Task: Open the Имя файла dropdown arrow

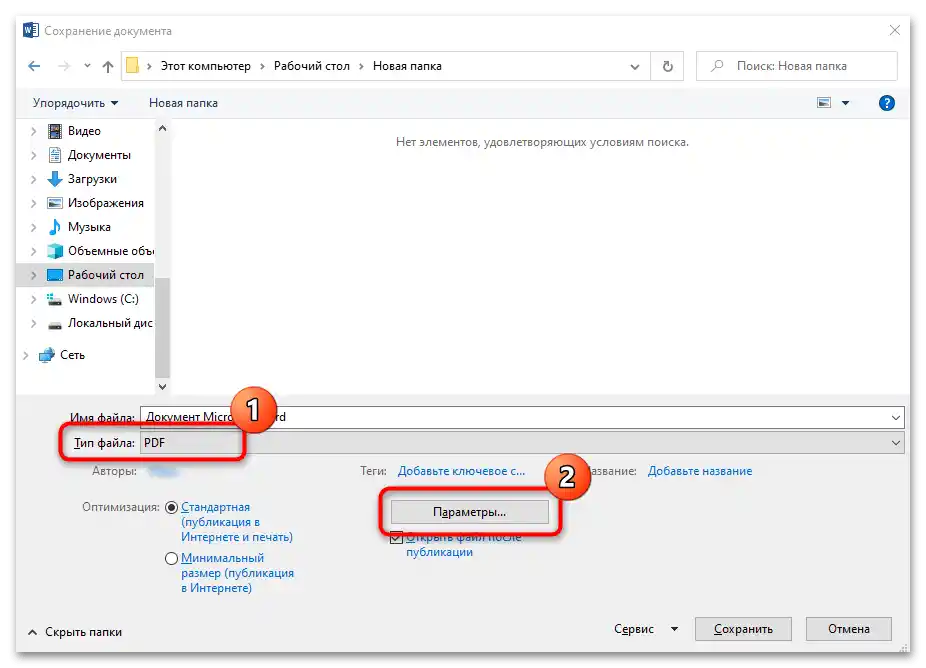Action: 895,418
